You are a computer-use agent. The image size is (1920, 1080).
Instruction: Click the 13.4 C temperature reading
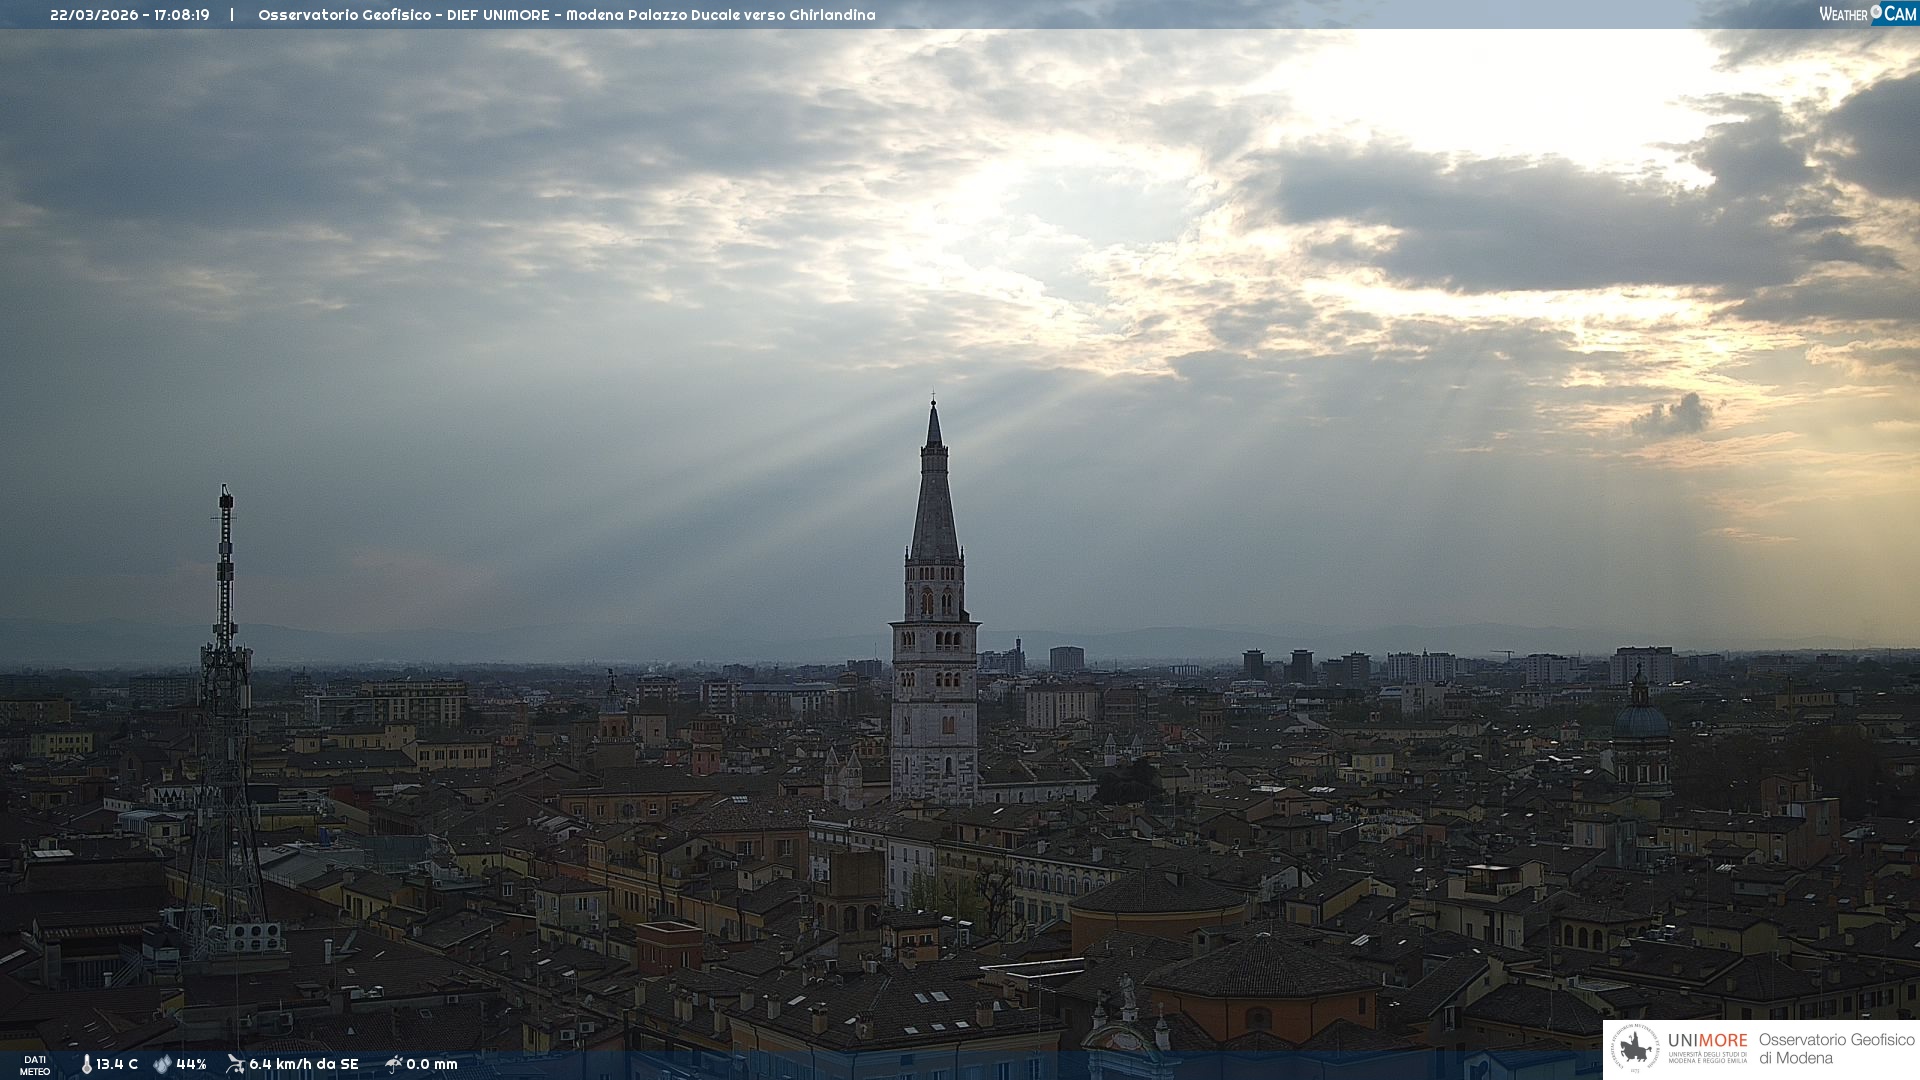[117, 1065]
